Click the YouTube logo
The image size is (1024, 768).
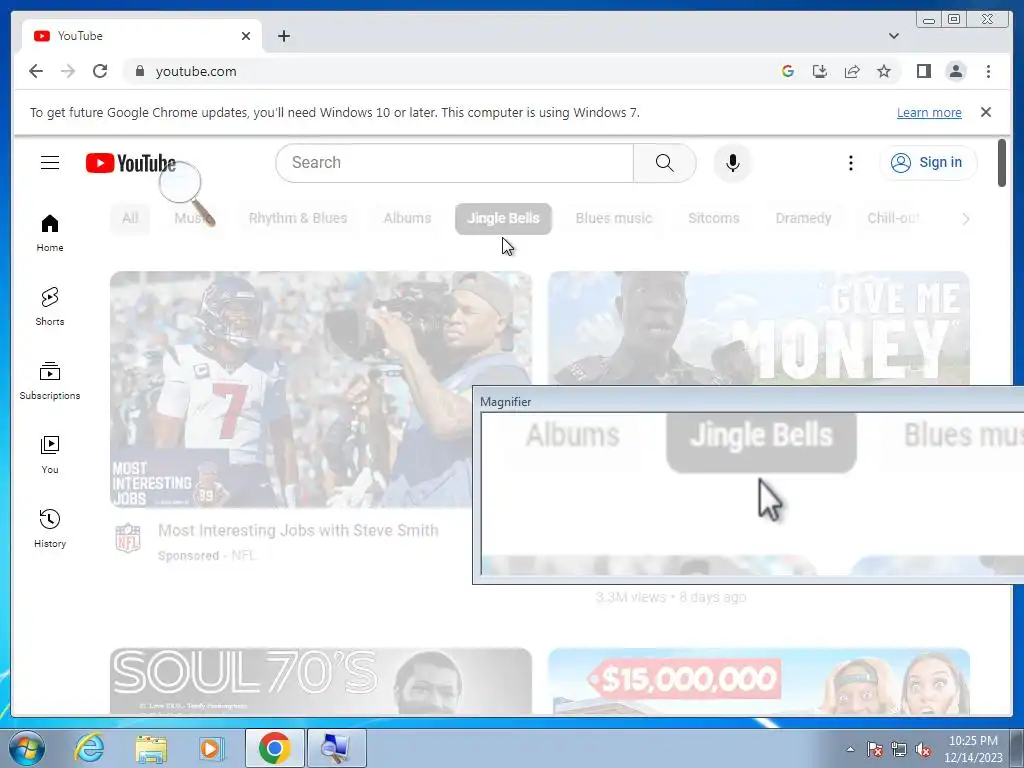131,163
